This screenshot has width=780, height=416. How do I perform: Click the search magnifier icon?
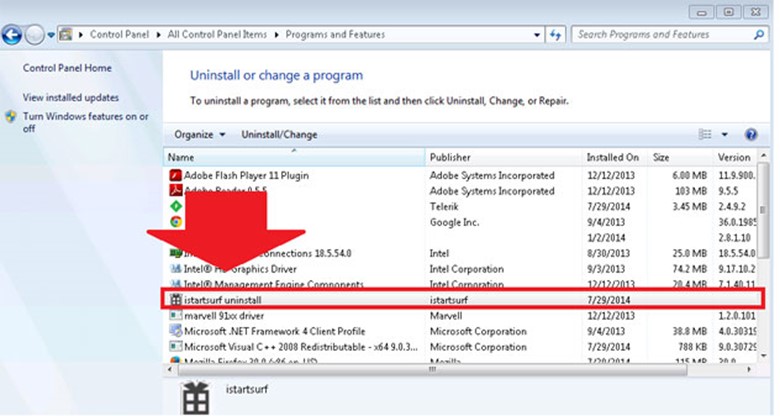click(x=759, y=34)
